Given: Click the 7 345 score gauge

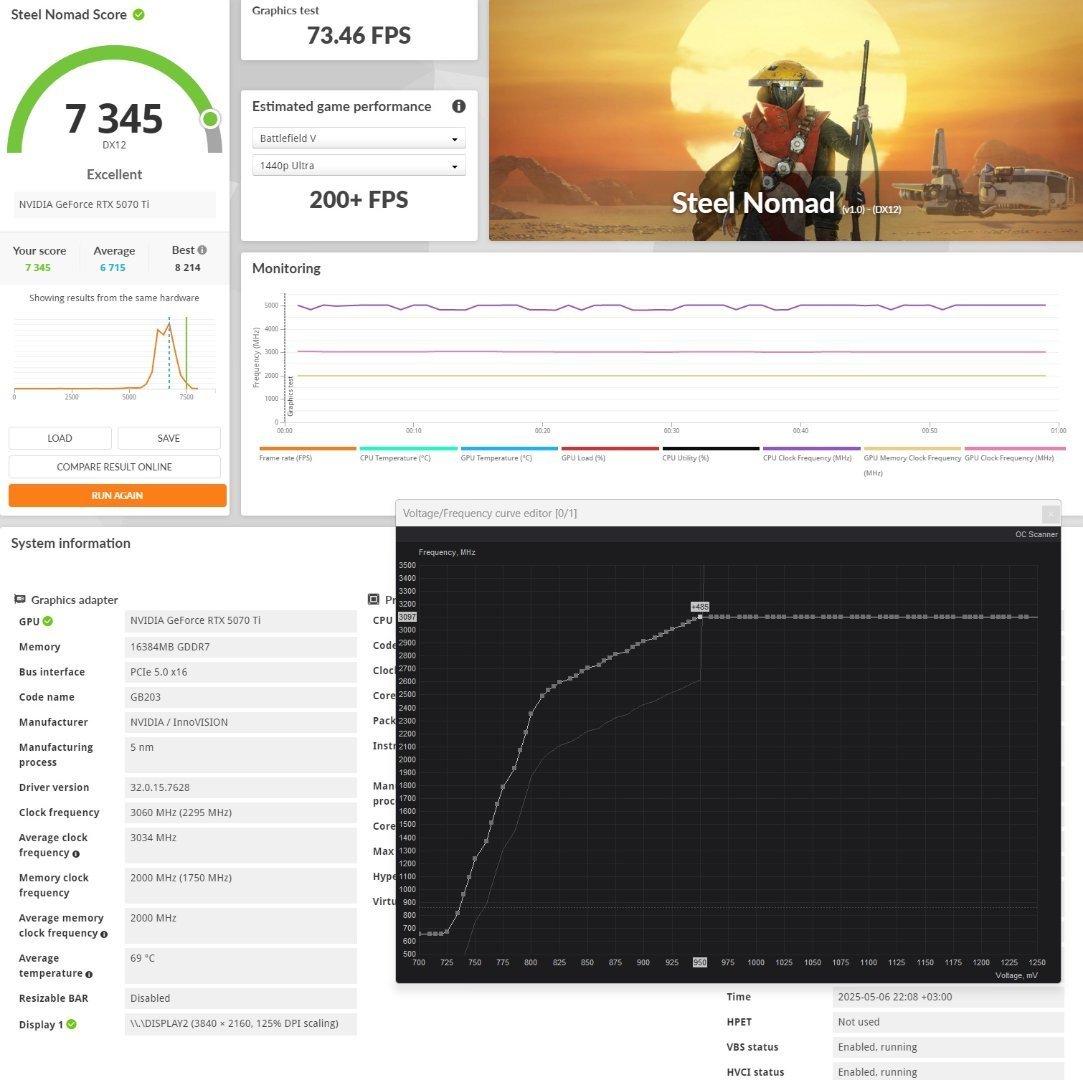Looking at the screenshot, I should click(x=115, y=100).
